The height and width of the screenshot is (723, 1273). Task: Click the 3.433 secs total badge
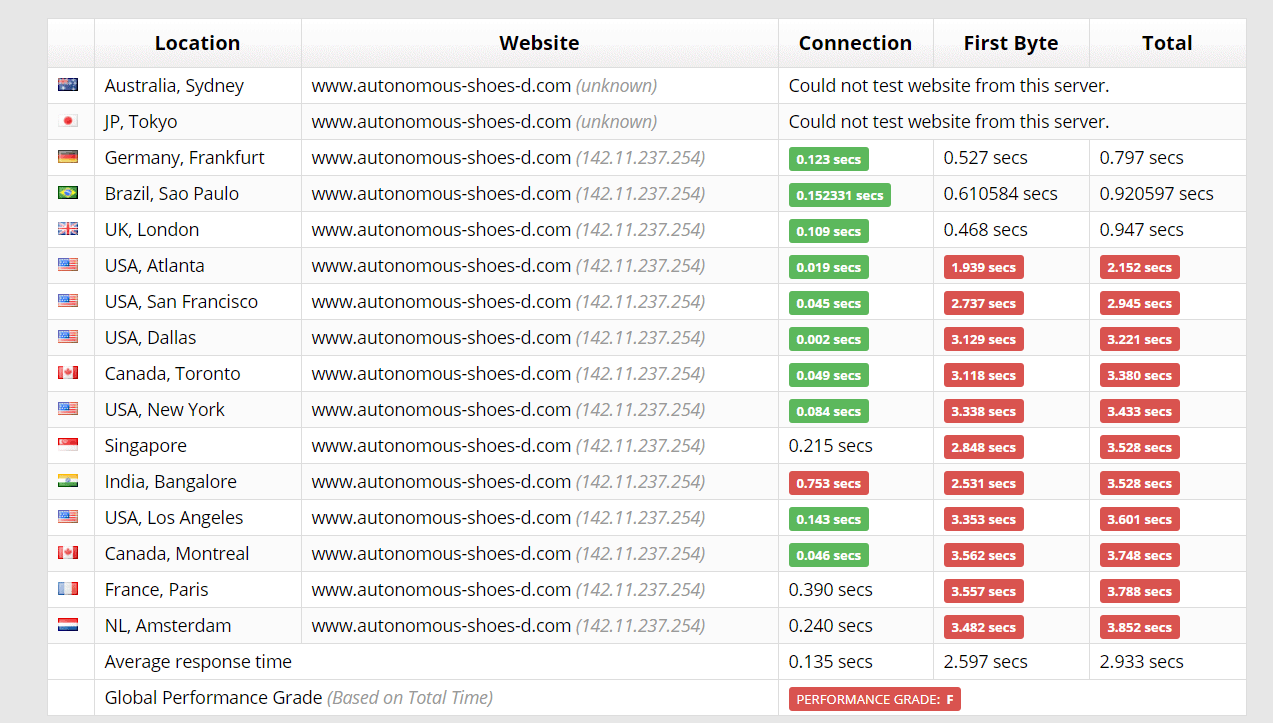(x=1140, y=411)
